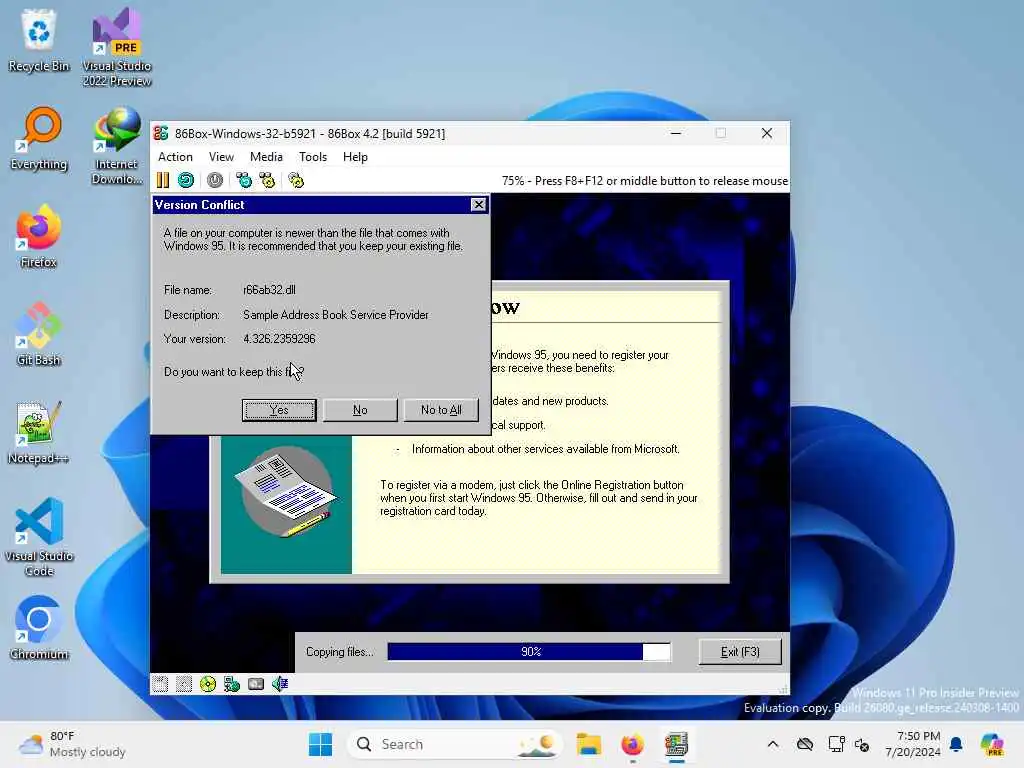The height and width of the screenshot is (768, 1024).
Task: Open Firefox from the taskbar
Action: coord(632,744)
